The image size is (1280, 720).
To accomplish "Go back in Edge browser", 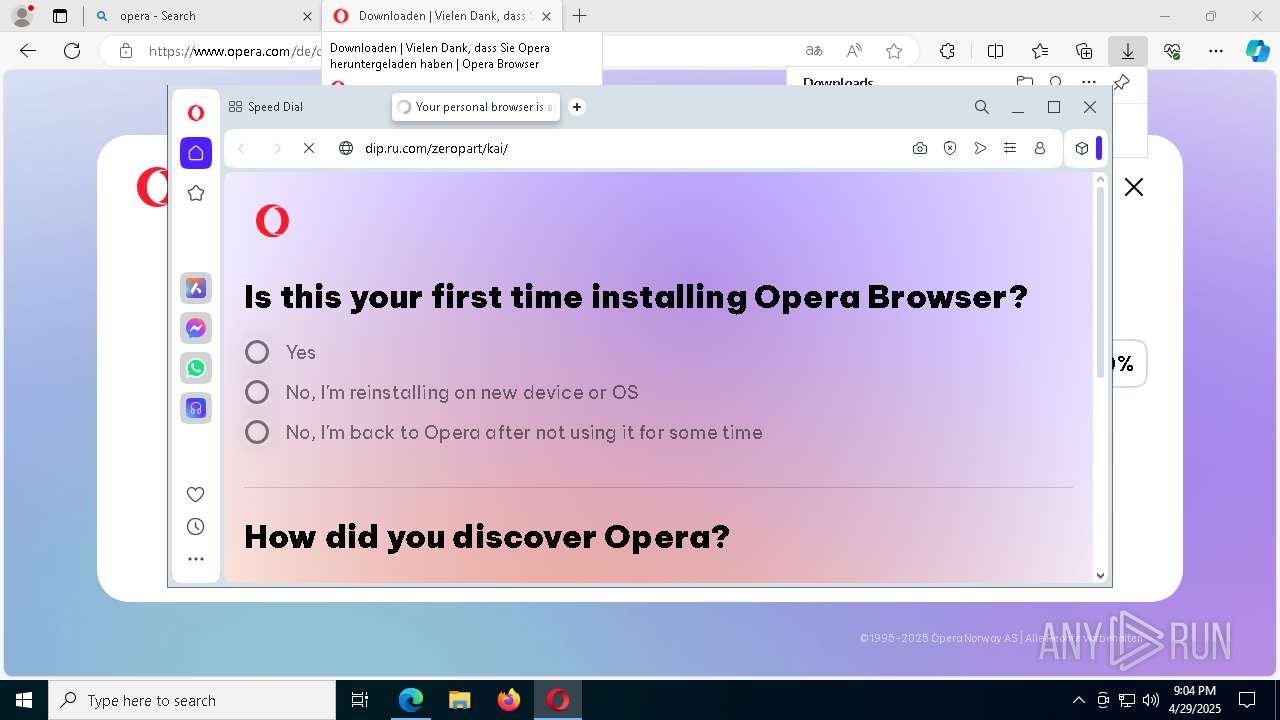I will click(28, 51).
